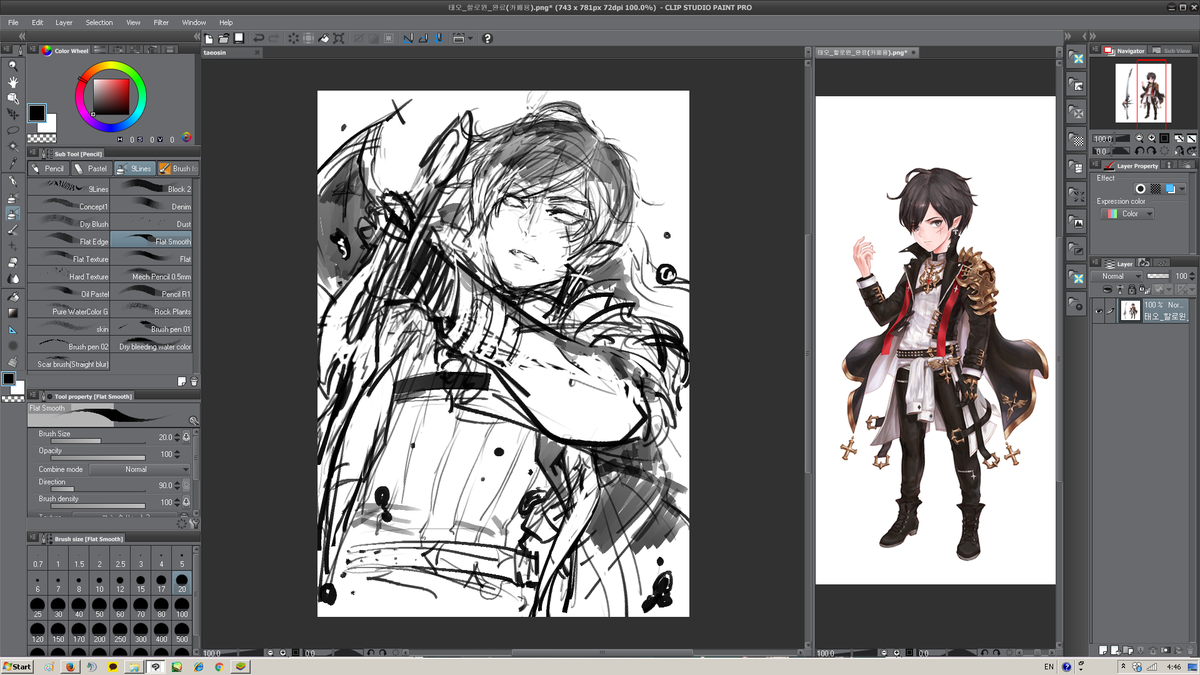Click the Save icon in command bar
This screenshot has height=675, width=1200.
coord(239,38)
